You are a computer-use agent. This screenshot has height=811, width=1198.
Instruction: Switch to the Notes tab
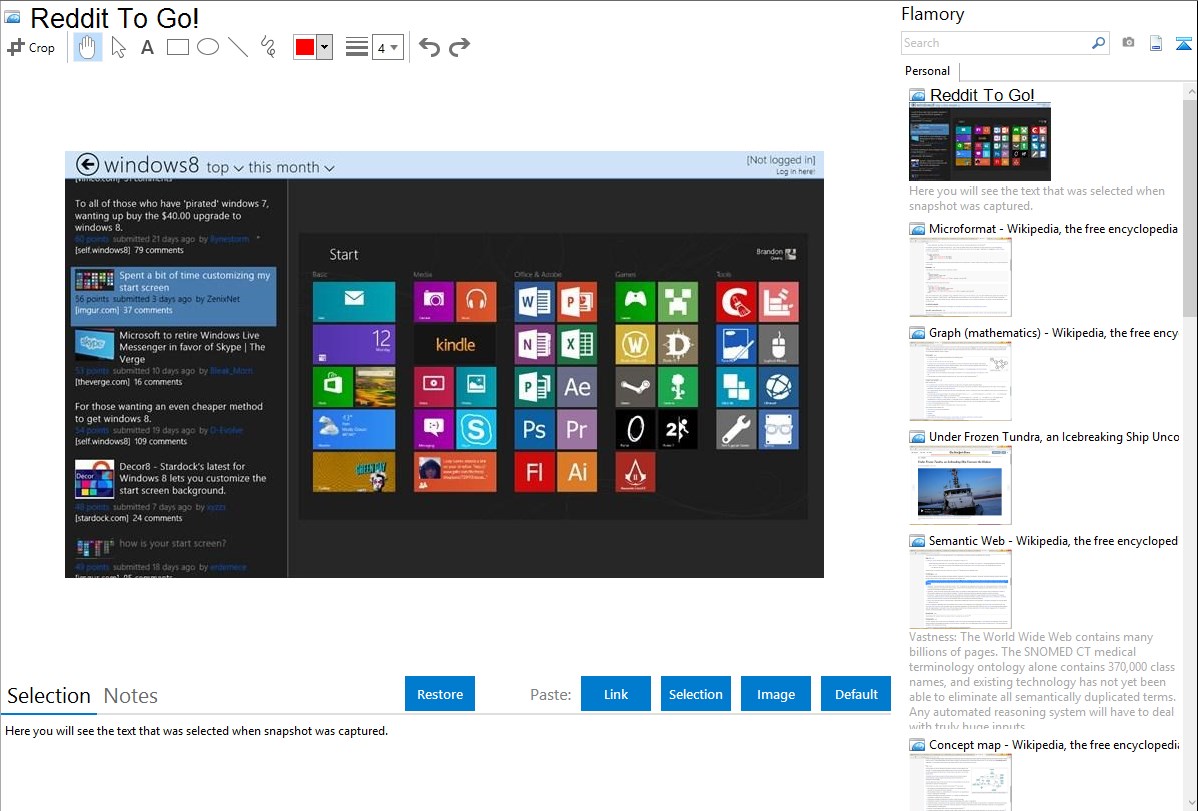(x=131, y=696)
